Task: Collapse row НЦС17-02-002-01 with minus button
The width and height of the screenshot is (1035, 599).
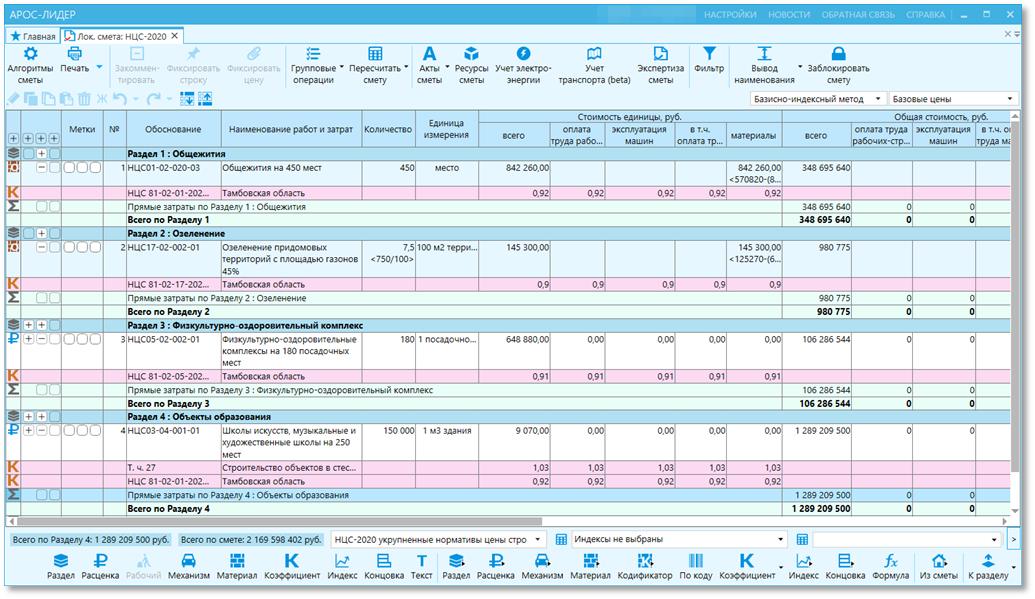Action: pos(42,248)
